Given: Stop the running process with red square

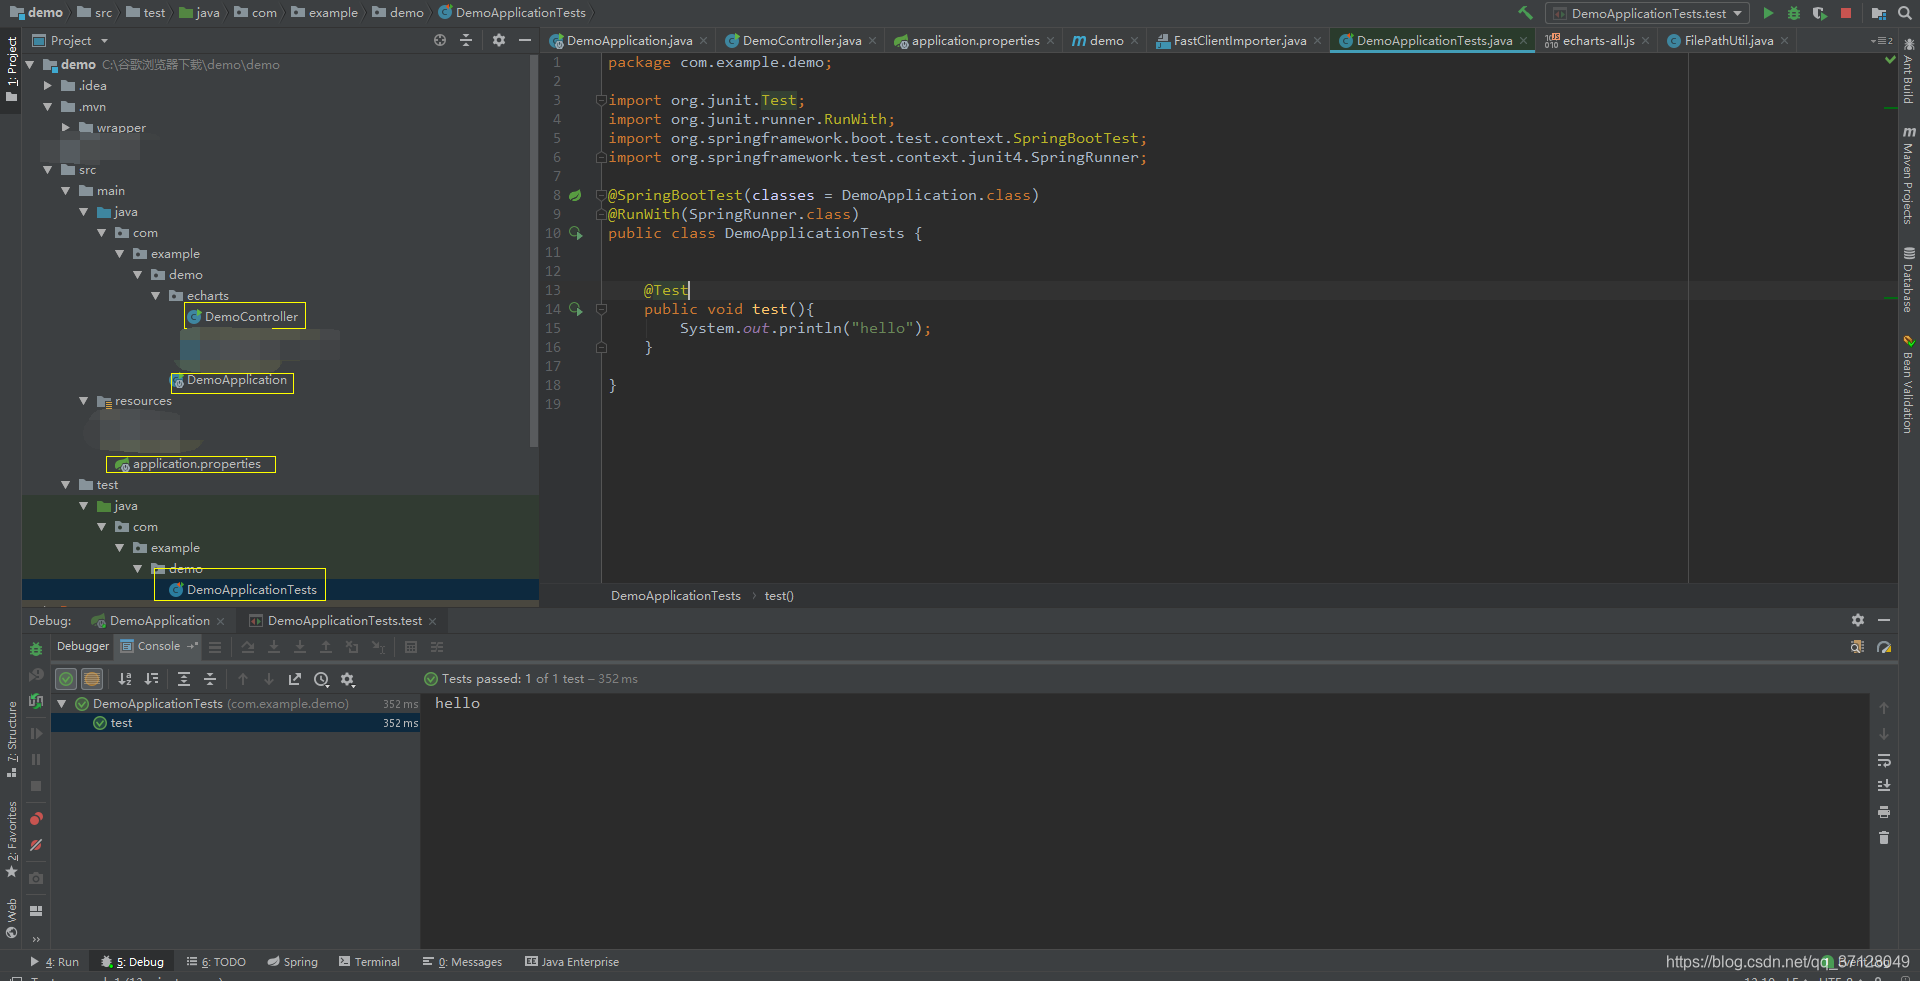Looking at the screenshot, I should 1846,13.
